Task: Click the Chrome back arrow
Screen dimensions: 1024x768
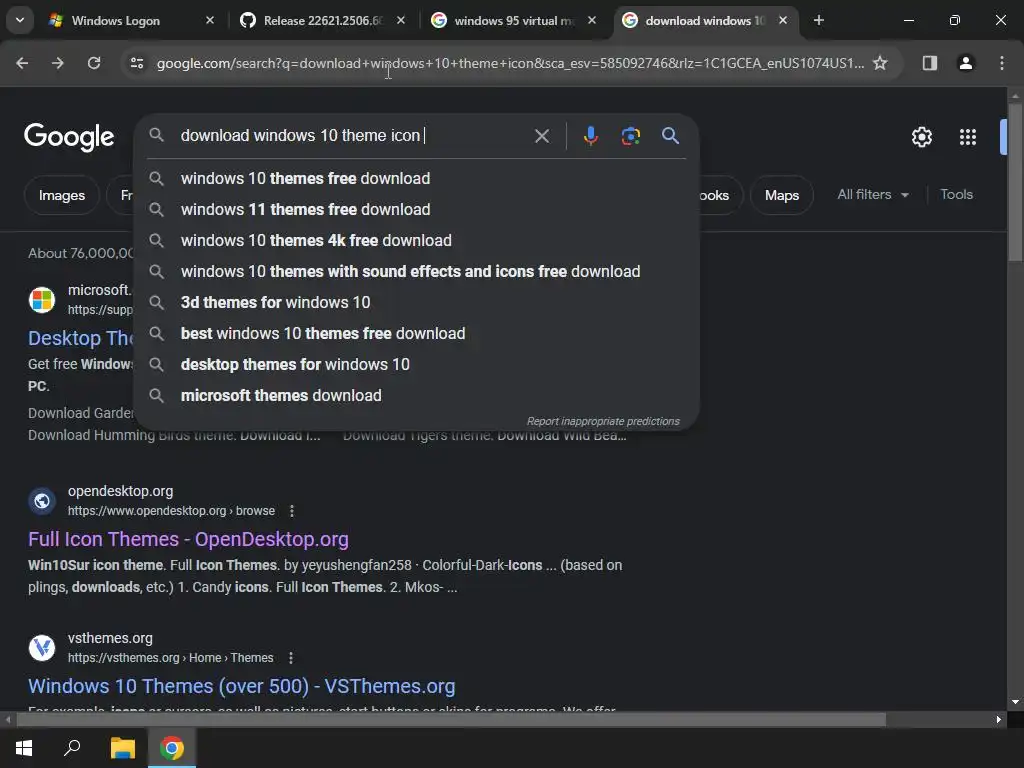Action: tap(22, 63)
